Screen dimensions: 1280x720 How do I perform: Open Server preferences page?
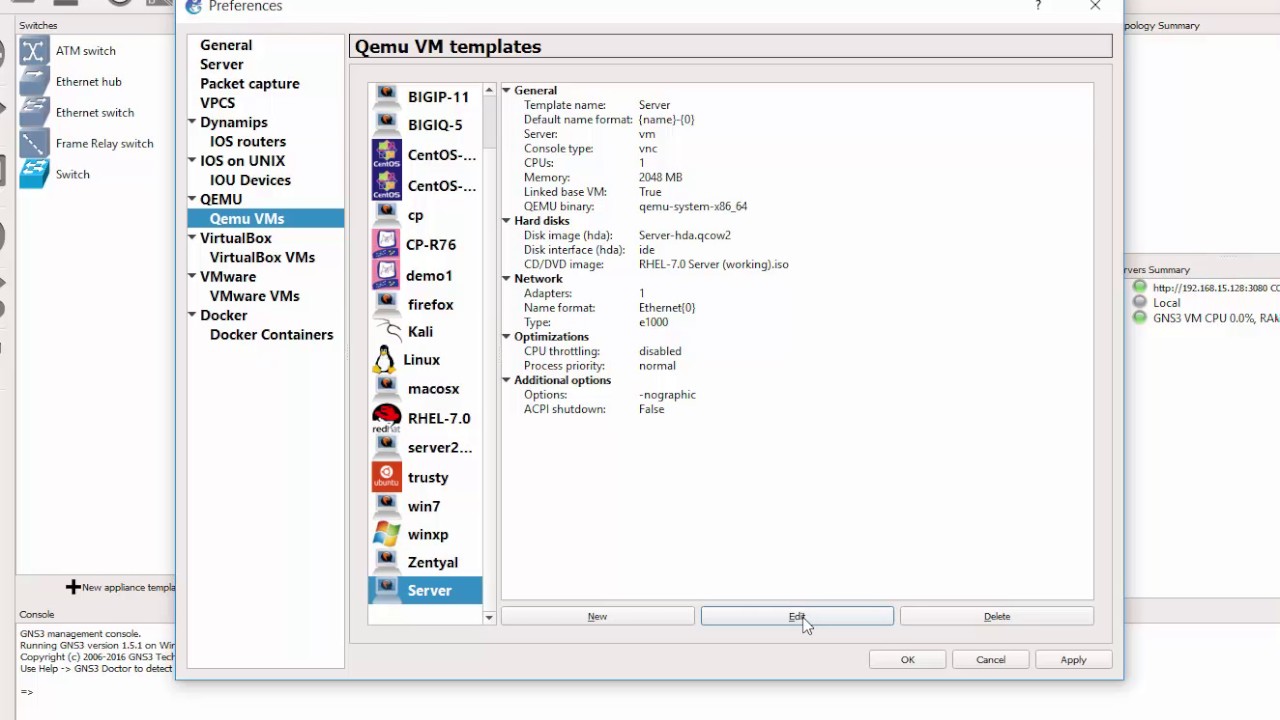point(221,64)
